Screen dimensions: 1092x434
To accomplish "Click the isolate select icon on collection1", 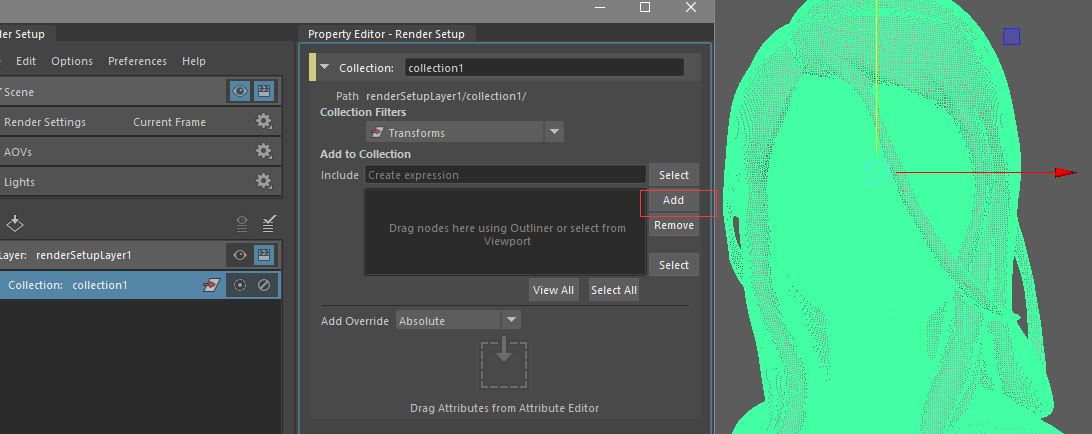I will (x=240, y=285).
